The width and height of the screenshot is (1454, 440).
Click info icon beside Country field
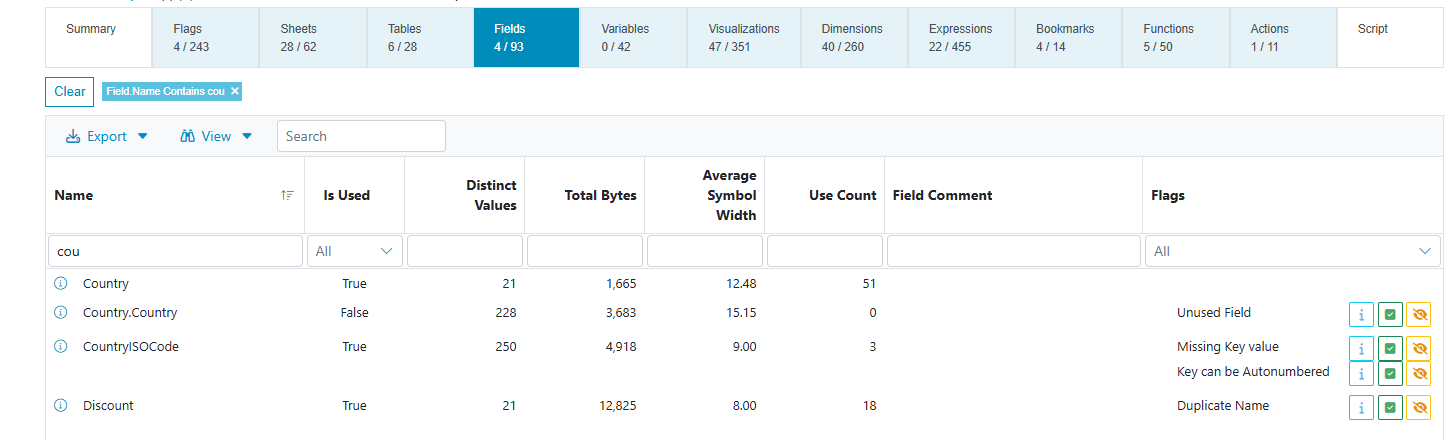(x=60, y=284)
